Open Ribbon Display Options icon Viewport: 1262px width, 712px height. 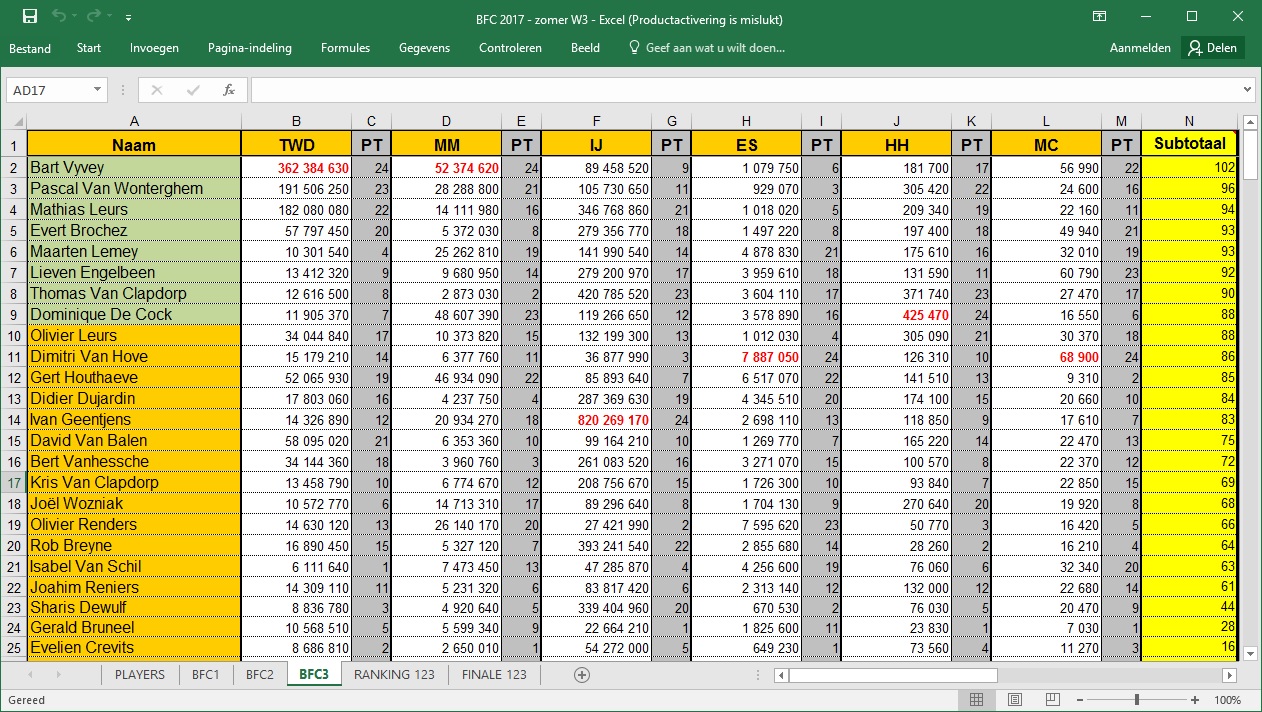tap(1099, 17)
